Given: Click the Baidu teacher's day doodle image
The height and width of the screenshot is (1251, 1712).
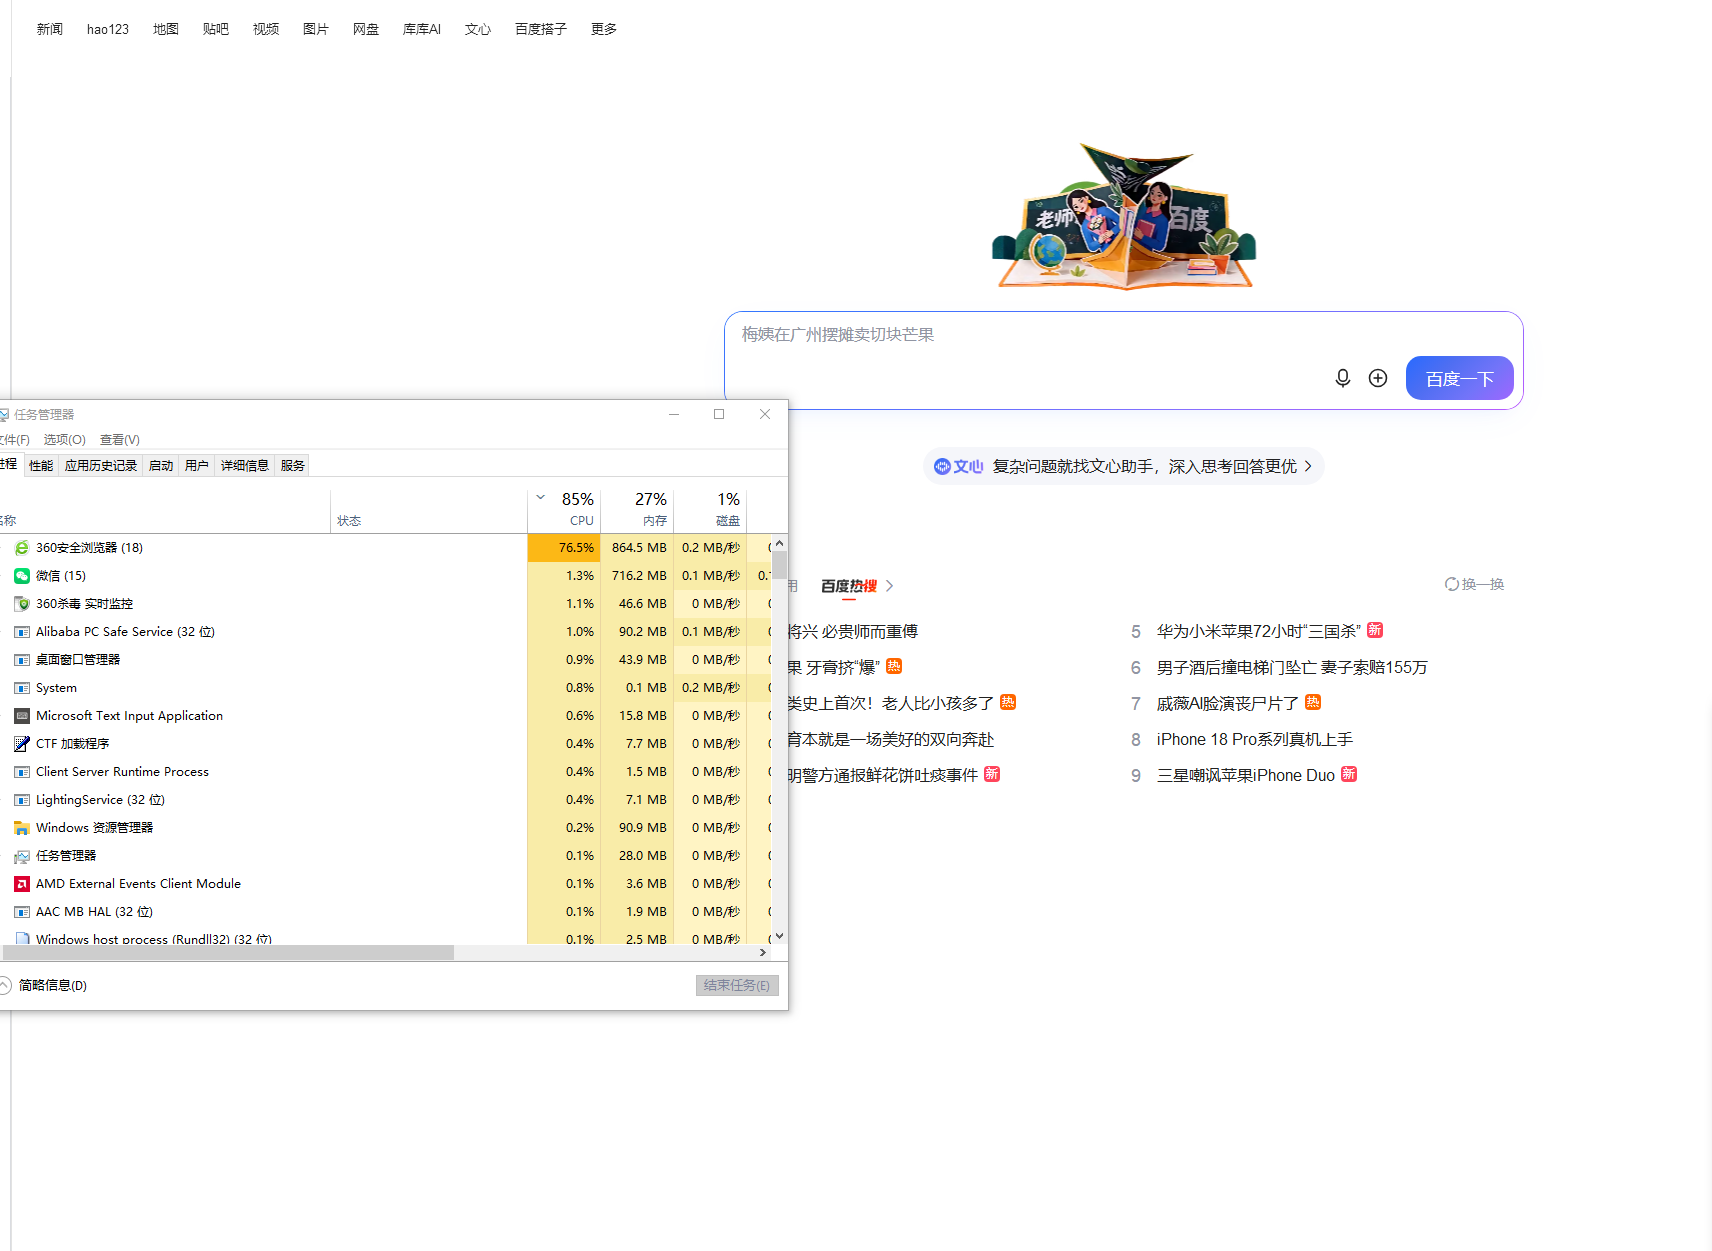Looking at the screenshot, I should click(x=1124, y=216).
